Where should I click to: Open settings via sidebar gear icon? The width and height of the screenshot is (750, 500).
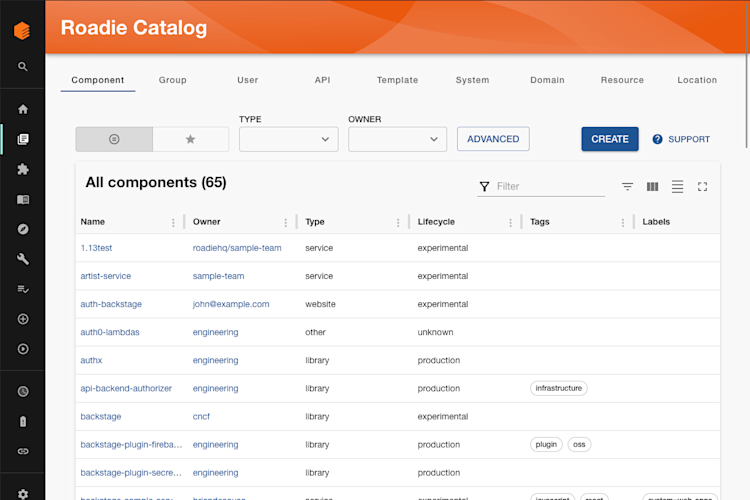click(x=22, y=494)
